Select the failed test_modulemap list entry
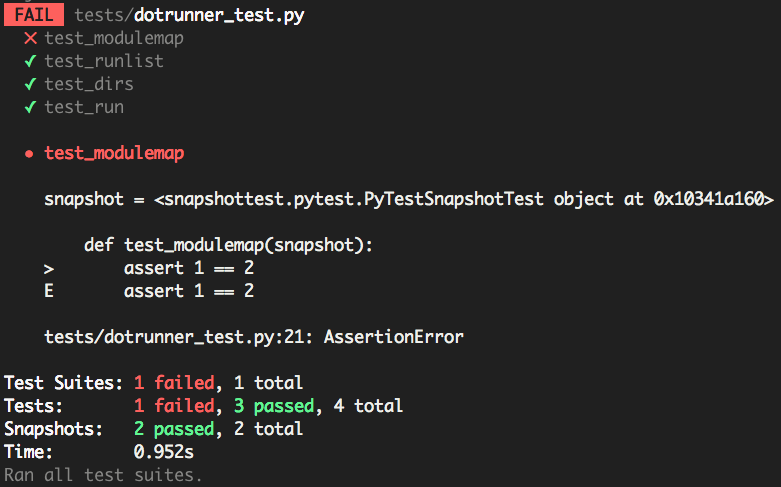 (114, 38)
